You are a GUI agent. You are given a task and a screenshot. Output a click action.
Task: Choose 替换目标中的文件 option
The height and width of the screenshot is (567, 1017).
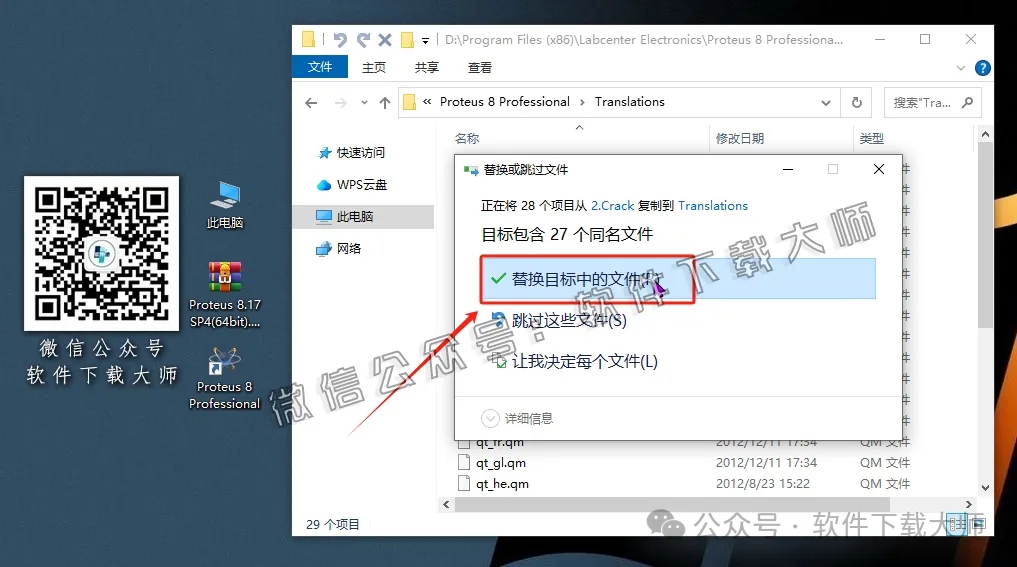pos(679,279)
